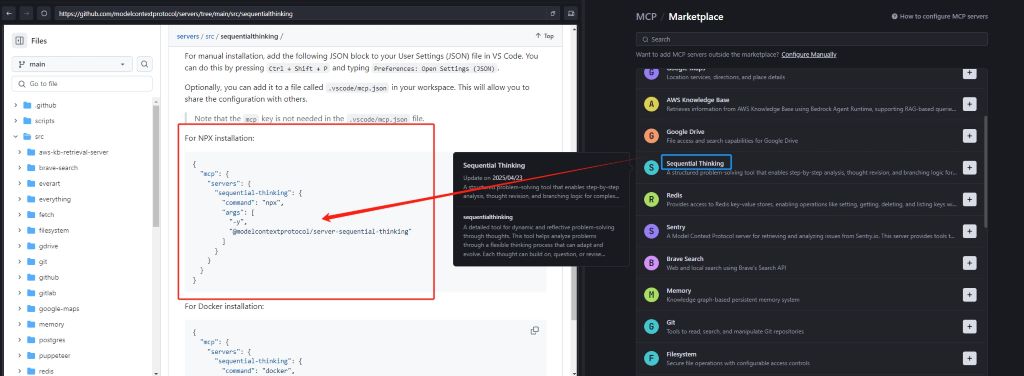Image resolution: width=1024 pixels, height=376 pixels.
Task: Click the Memory avatar icon
Action: click(651, 295)
